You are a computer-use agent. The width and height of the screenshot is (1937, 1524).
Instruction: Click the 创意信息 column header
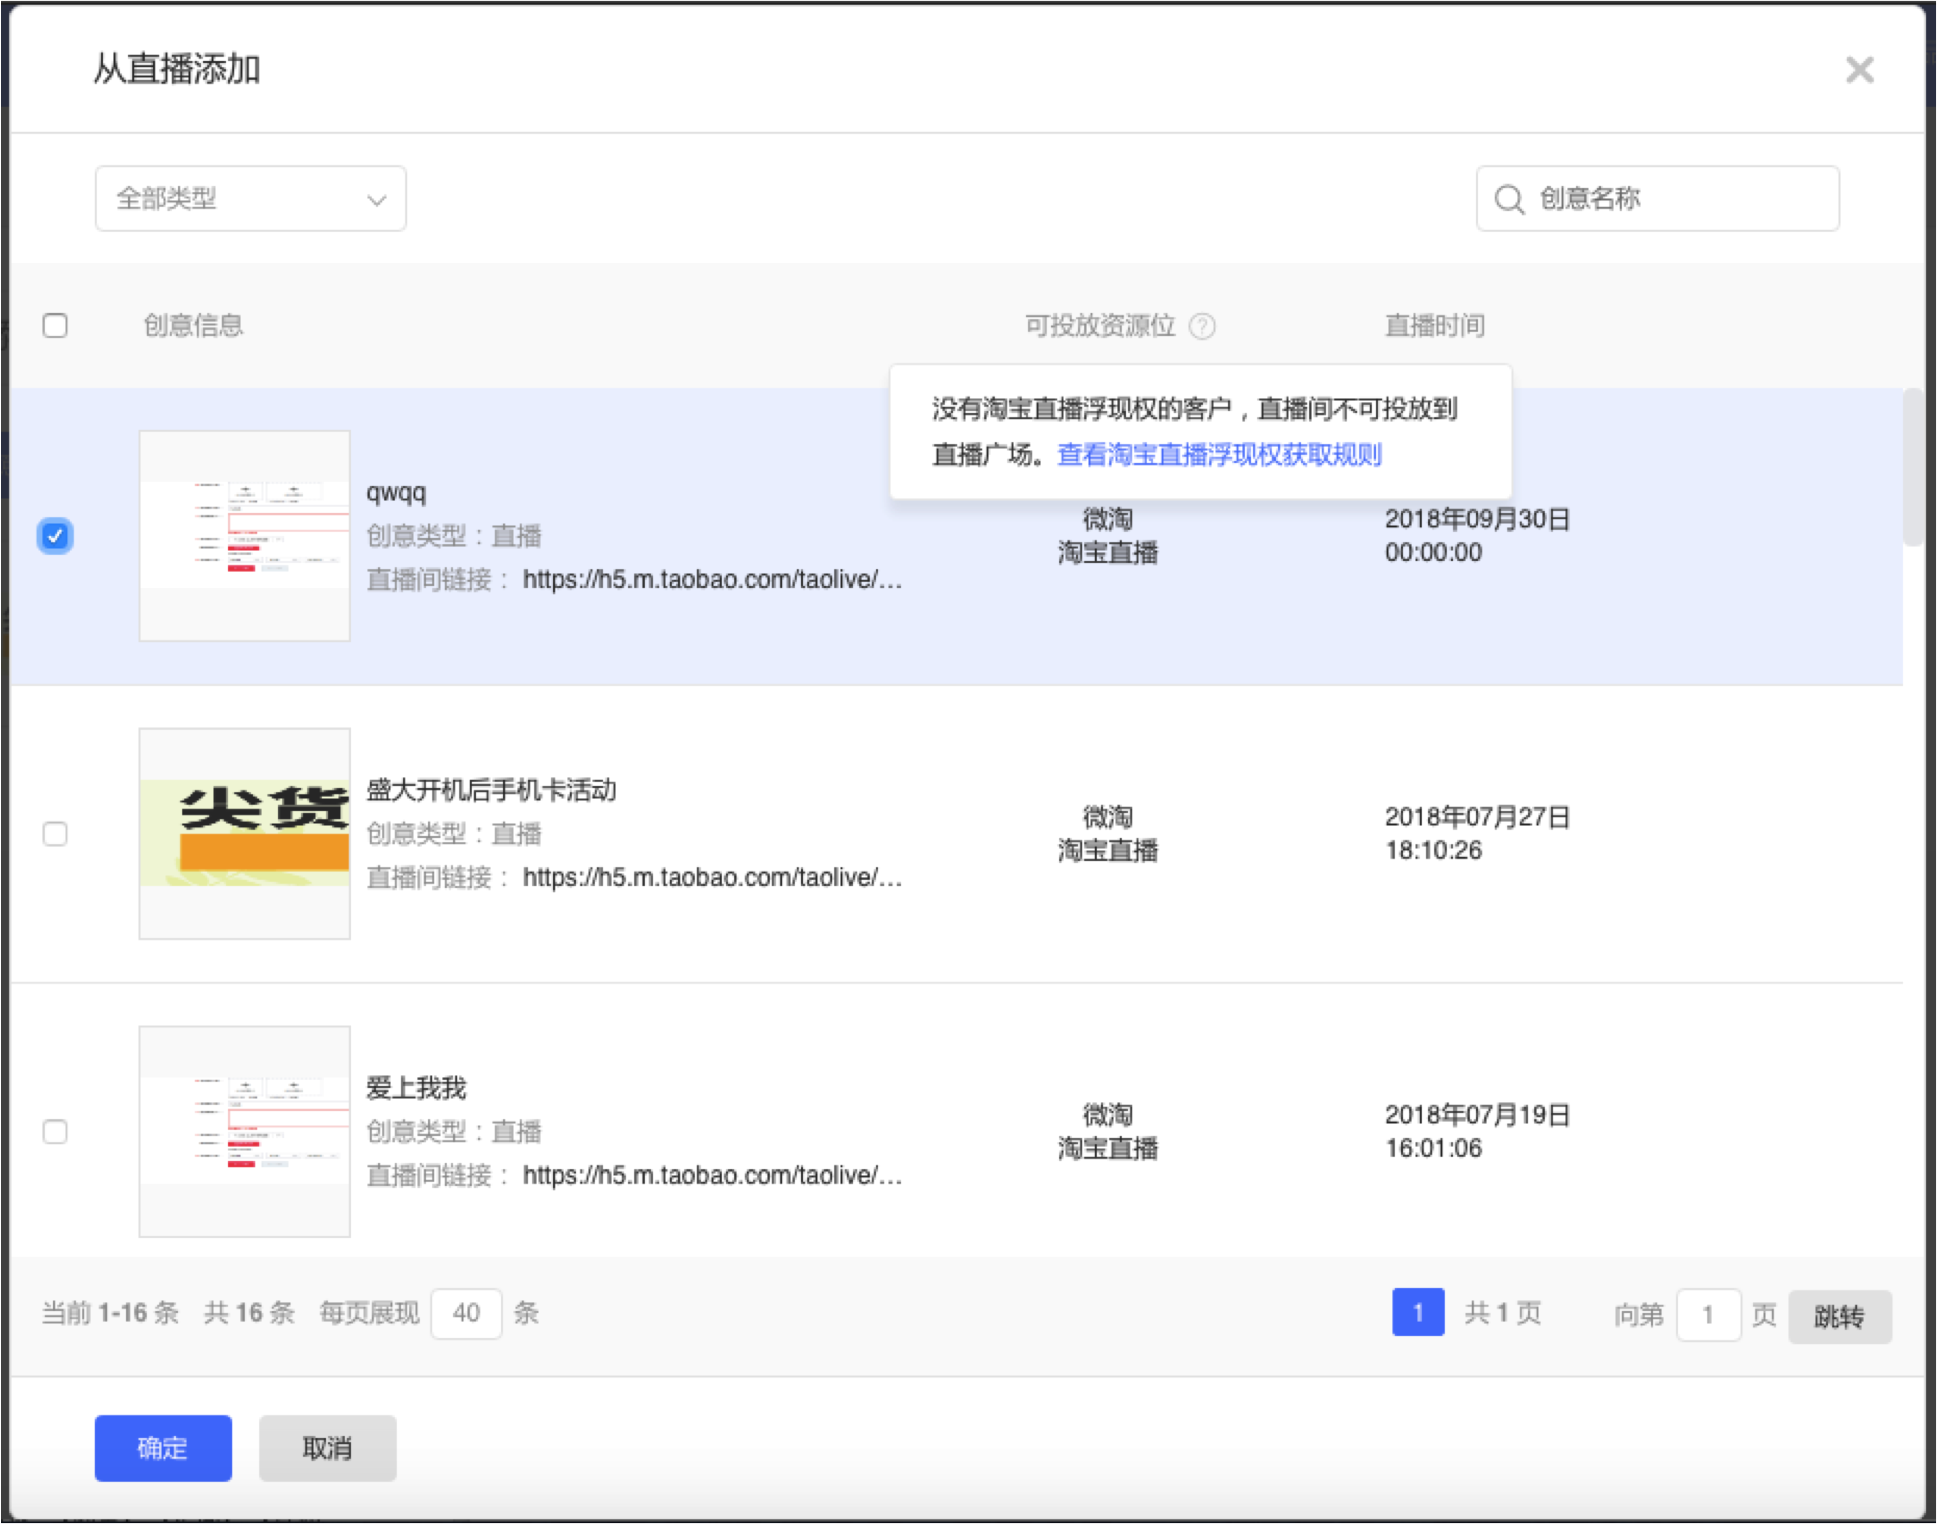click(x=193, y=326)
